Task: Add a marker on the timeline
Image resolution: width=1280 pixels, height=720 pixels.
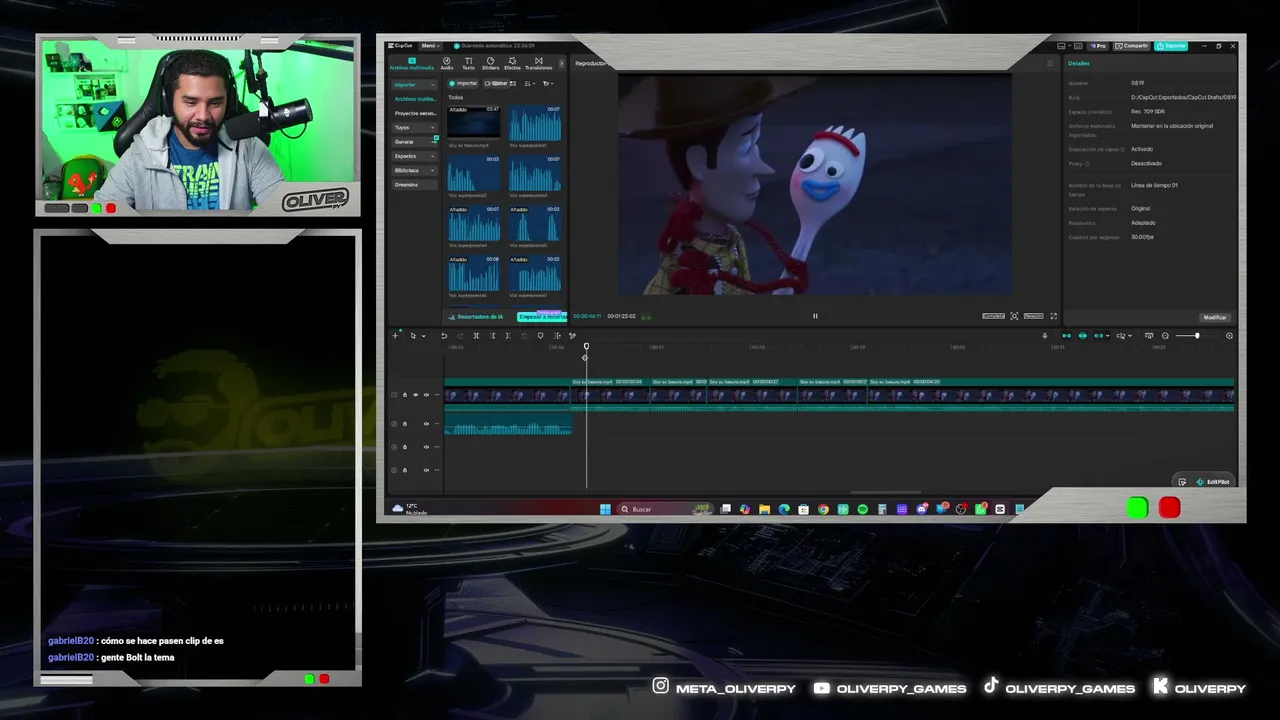Action: coord(540,336)
